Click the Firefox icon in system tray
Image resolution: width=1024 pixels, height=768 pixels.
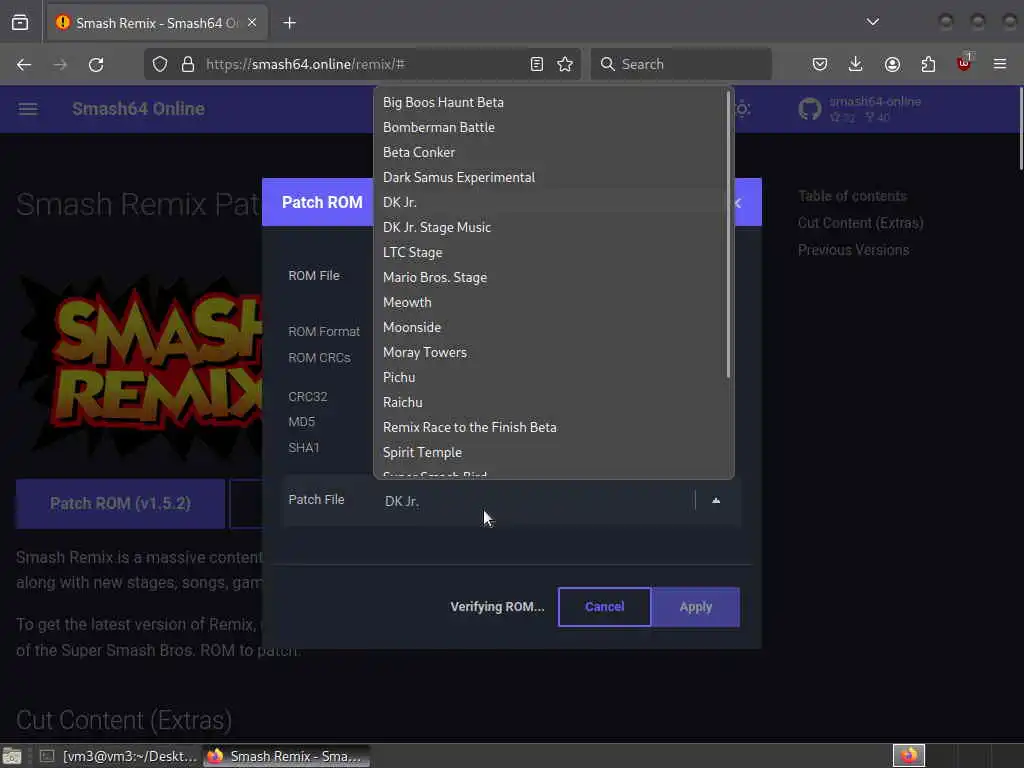(x=909, y=756)
